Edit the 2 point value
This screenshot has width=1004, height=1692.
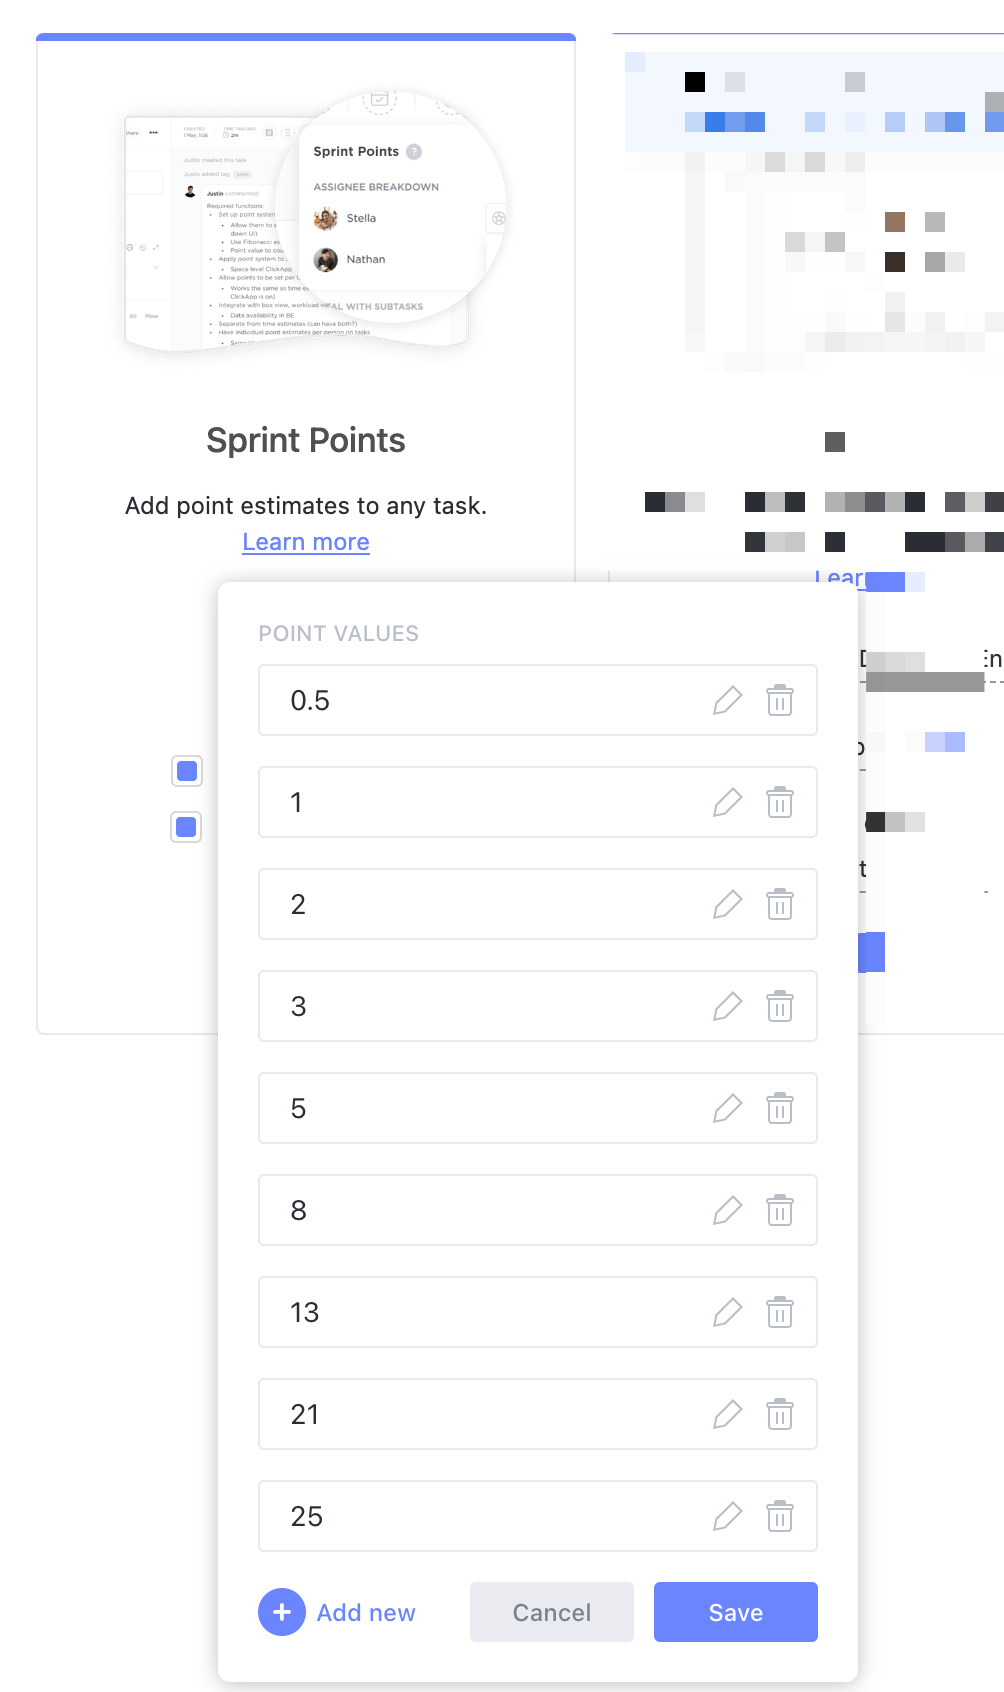[x=728, y=904]
